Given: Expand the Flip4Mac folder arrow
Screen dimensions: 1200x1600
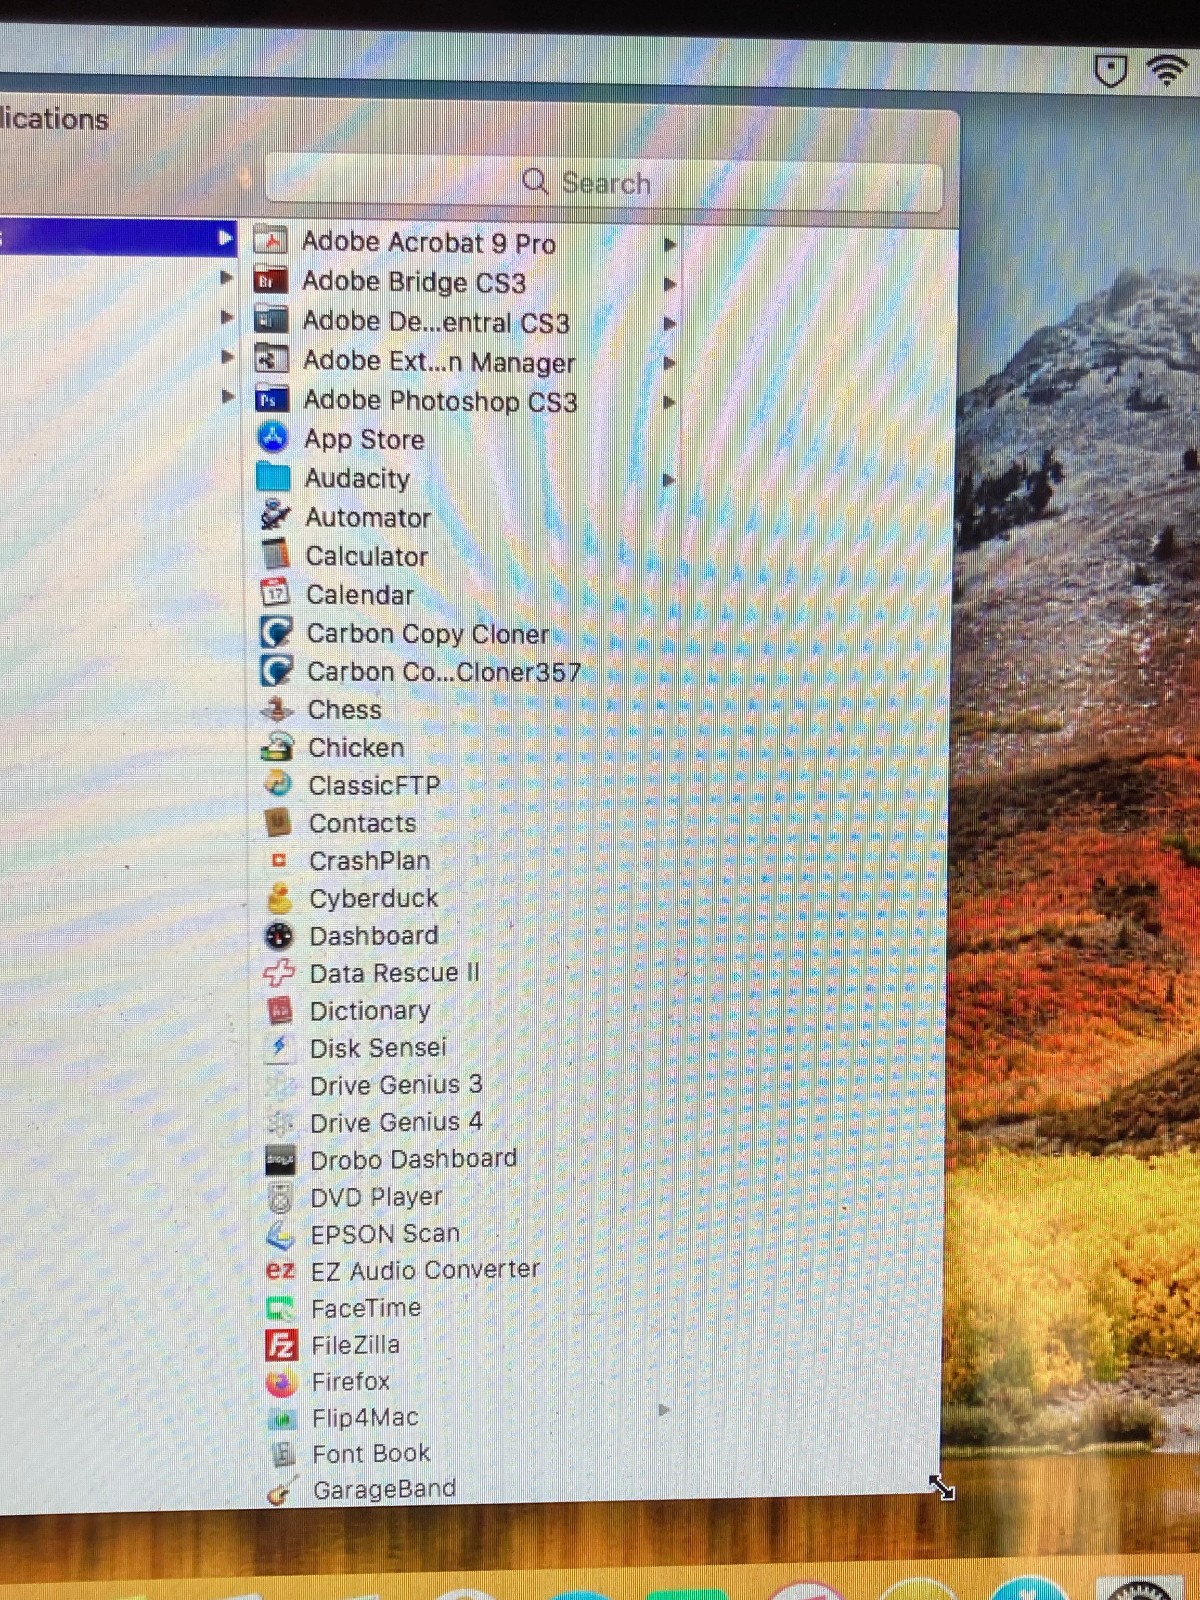Looking at the screenshot, I should (664, 1411).
